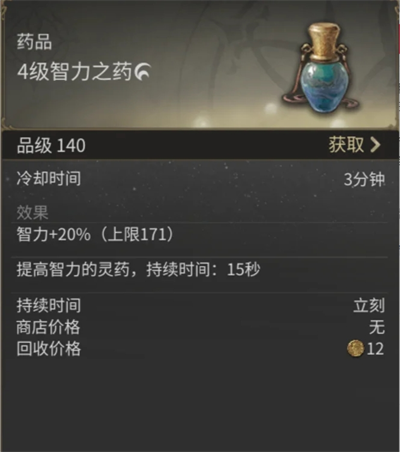Viewport: 400px width, 452px height.
Task: Click the description mentioning 15秒 duration
Action: click(138, 269)
